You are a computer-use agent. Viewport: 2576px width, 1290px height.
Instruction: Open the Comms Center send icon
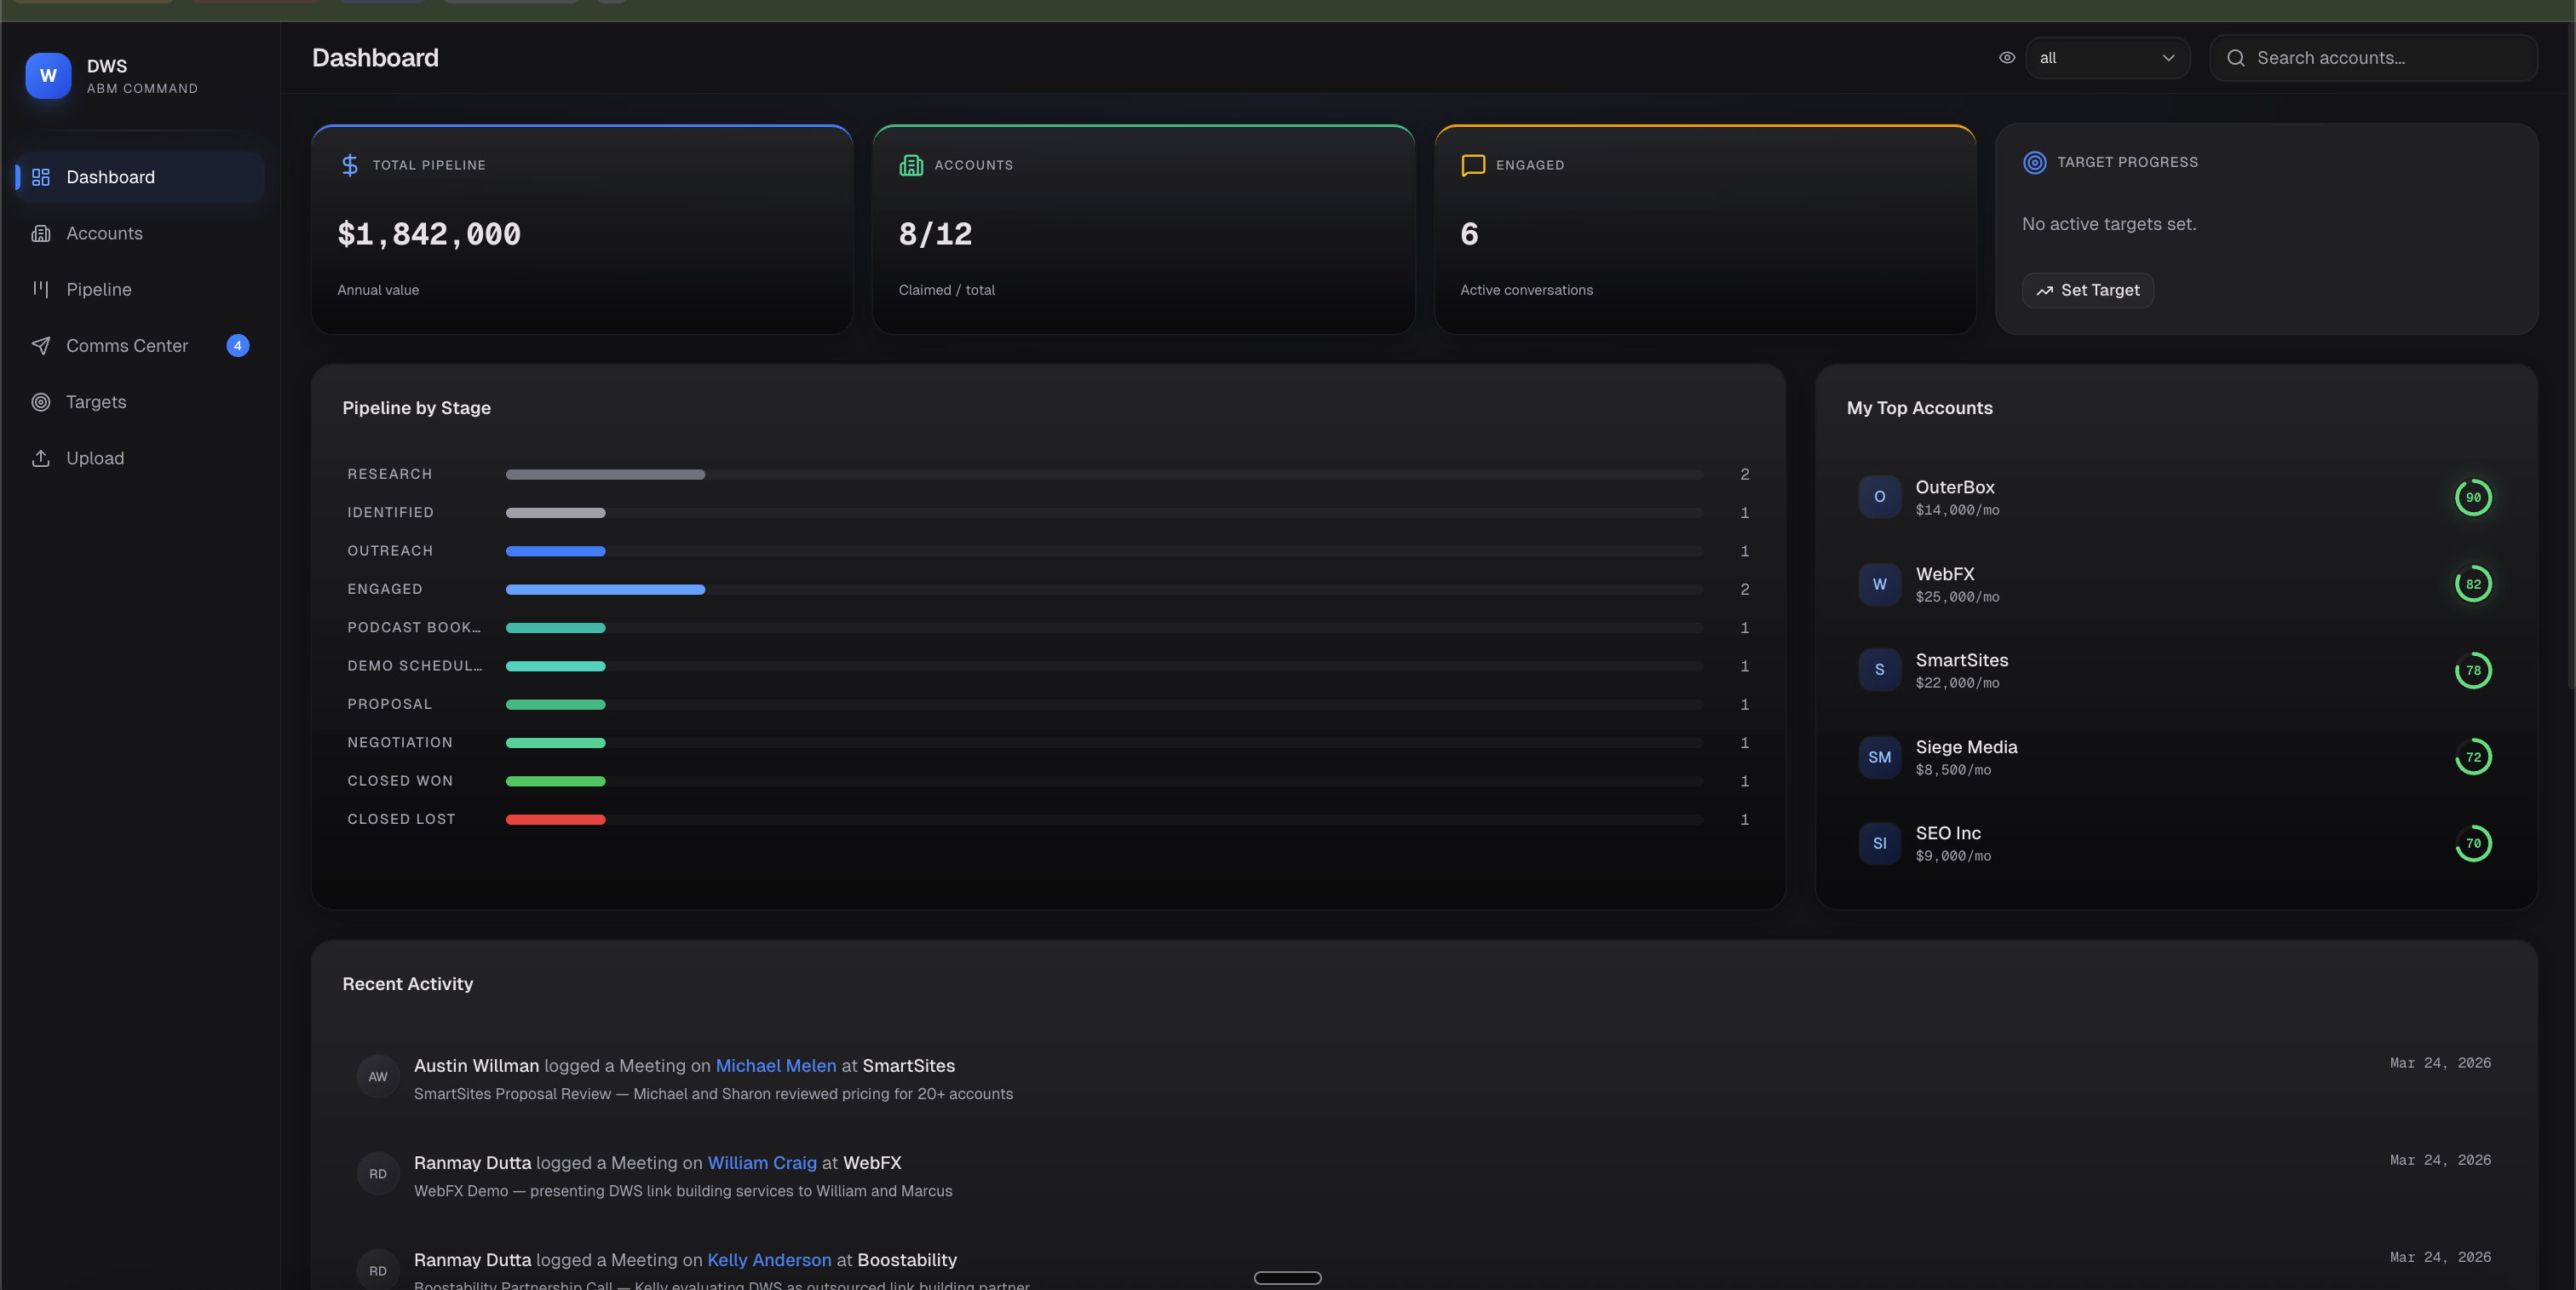(x=41, y=345)
